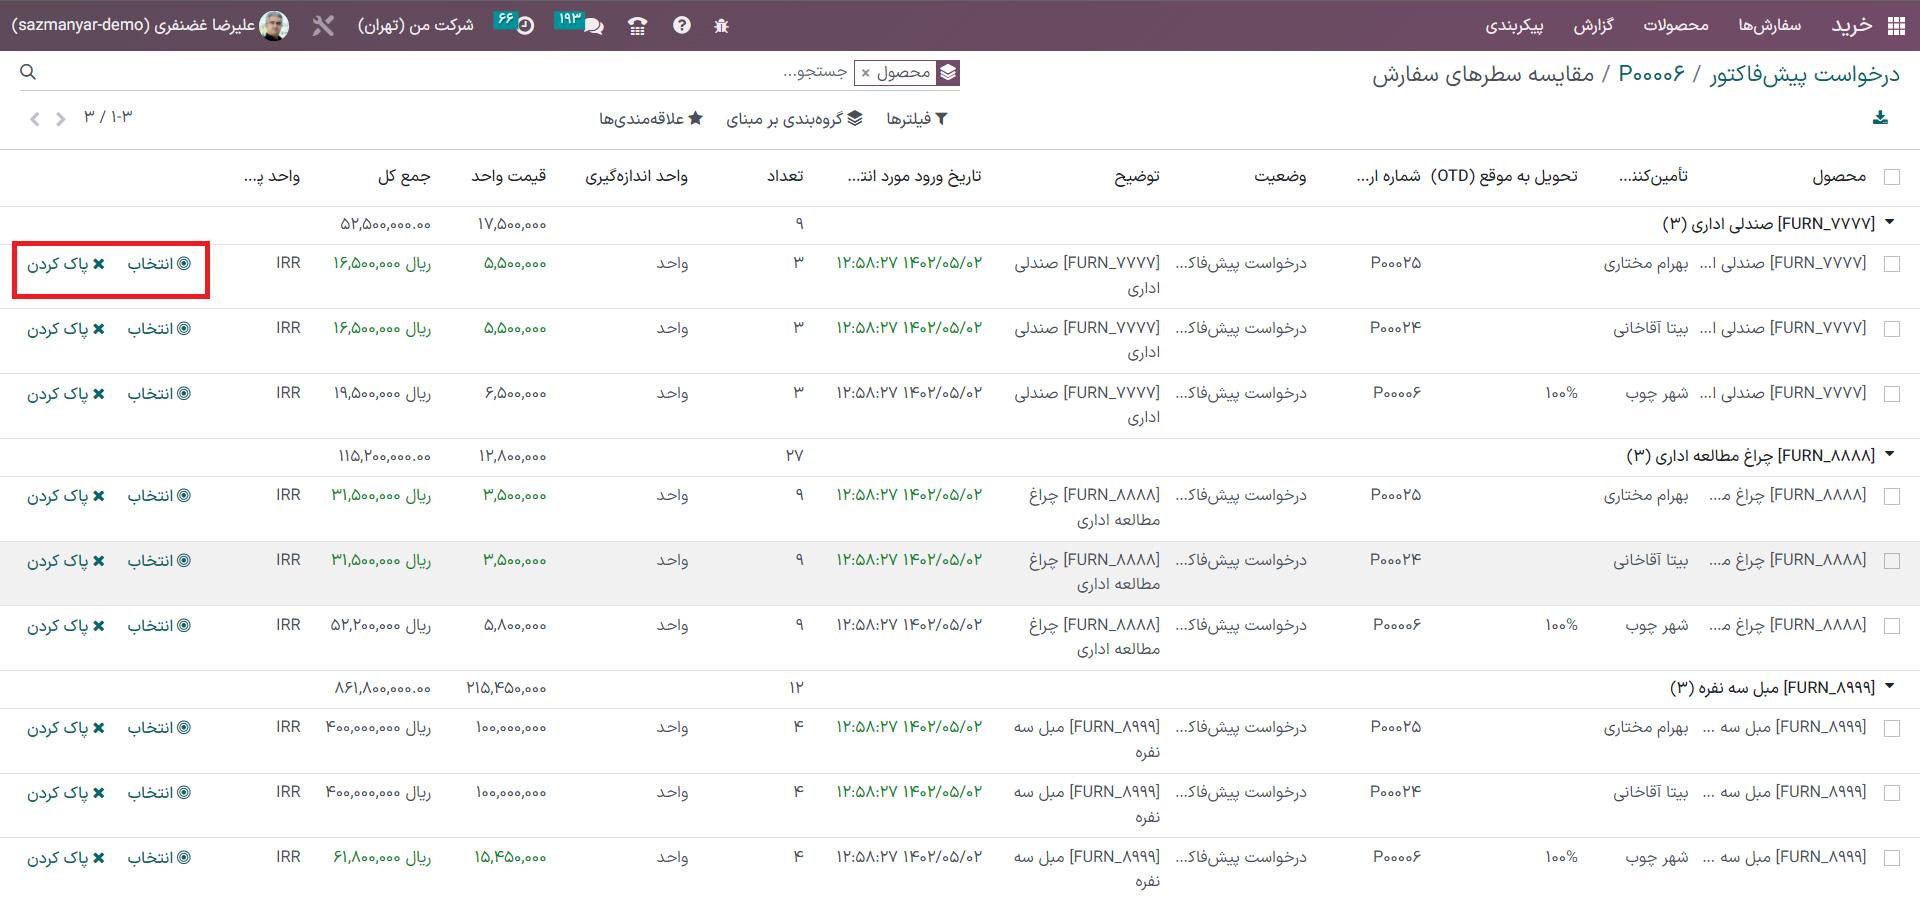Screen dimensions: 1920x898
Task: Open the wrench tools icon
Action: 322,26
